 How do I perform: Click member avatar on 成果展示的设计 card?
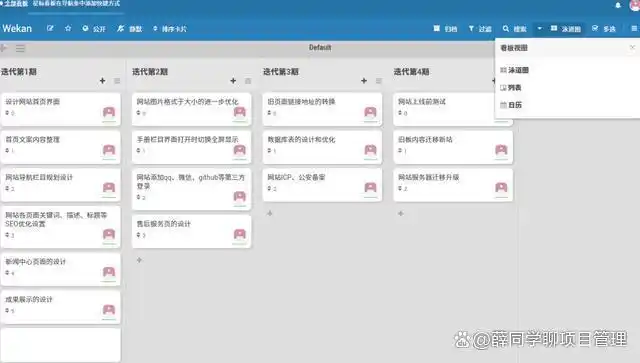(x=109, y=310)
